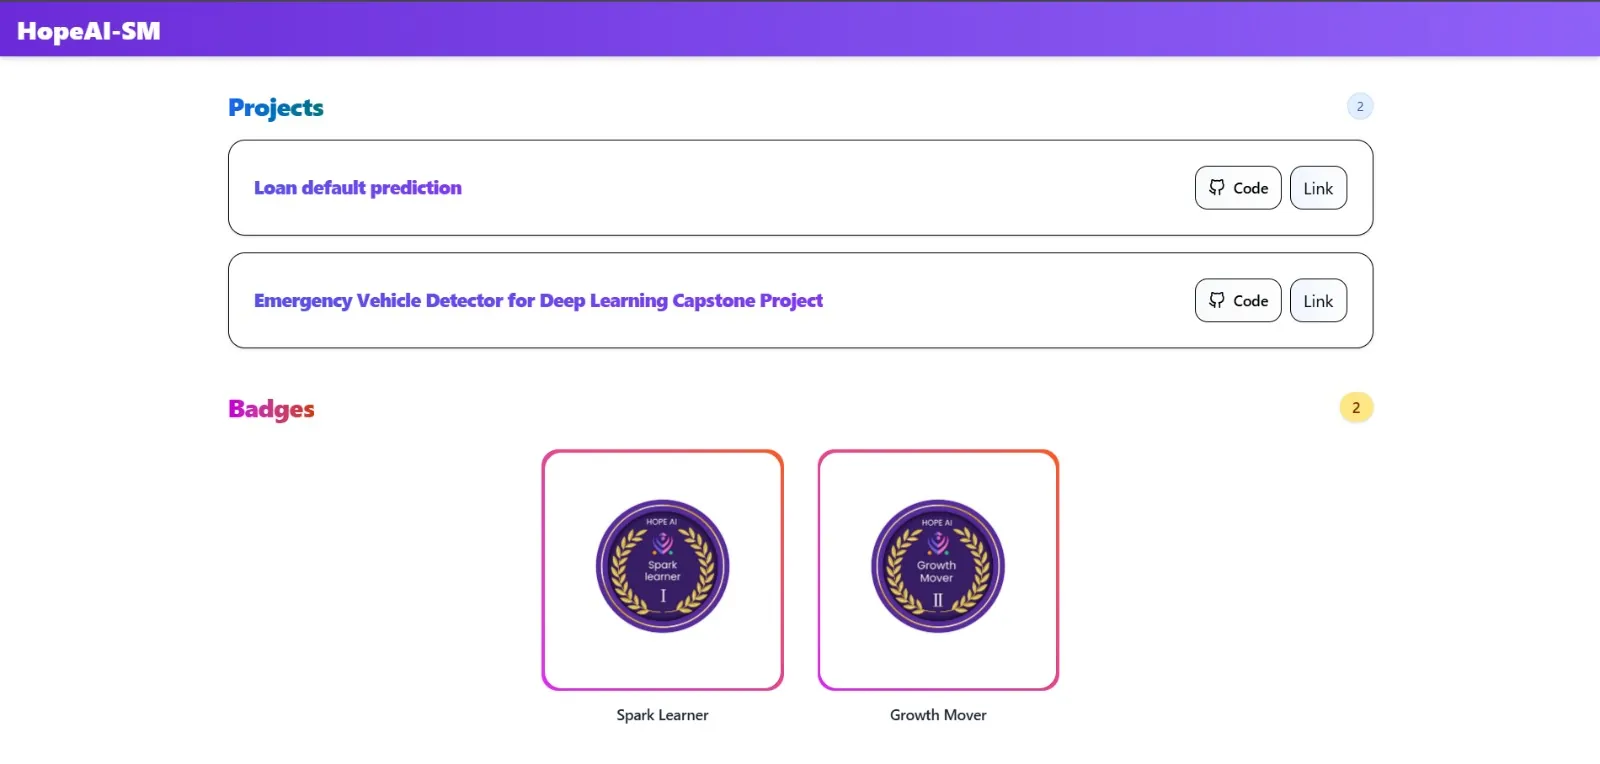
Task: Open Code for Emergency Vehicle Detector project
Action: [1238, 300]
